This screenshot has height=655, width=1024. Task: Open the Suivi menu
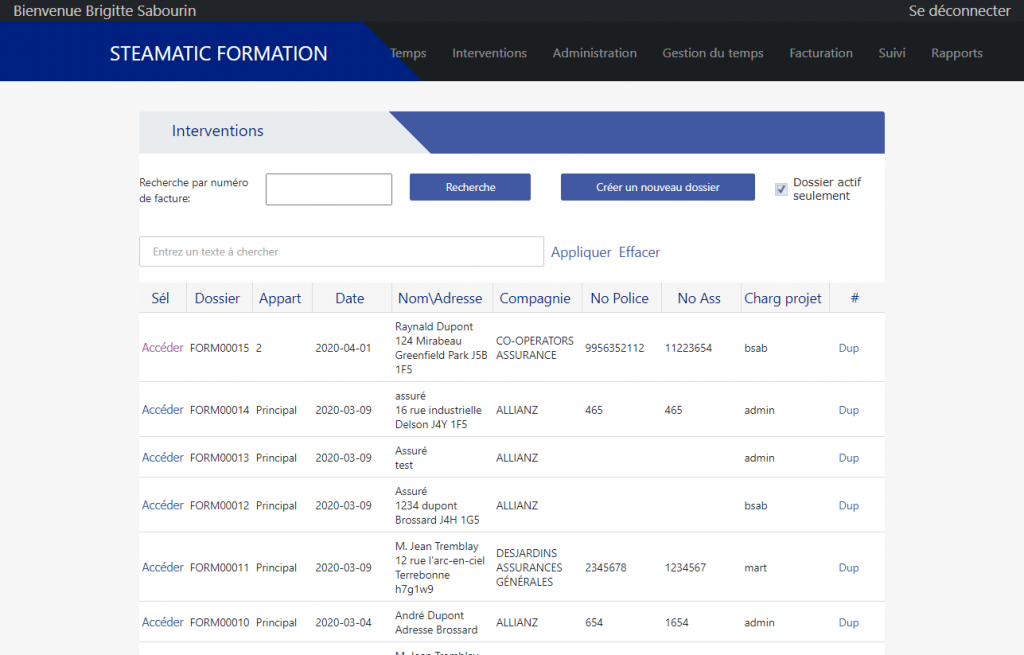click(891, 54)
